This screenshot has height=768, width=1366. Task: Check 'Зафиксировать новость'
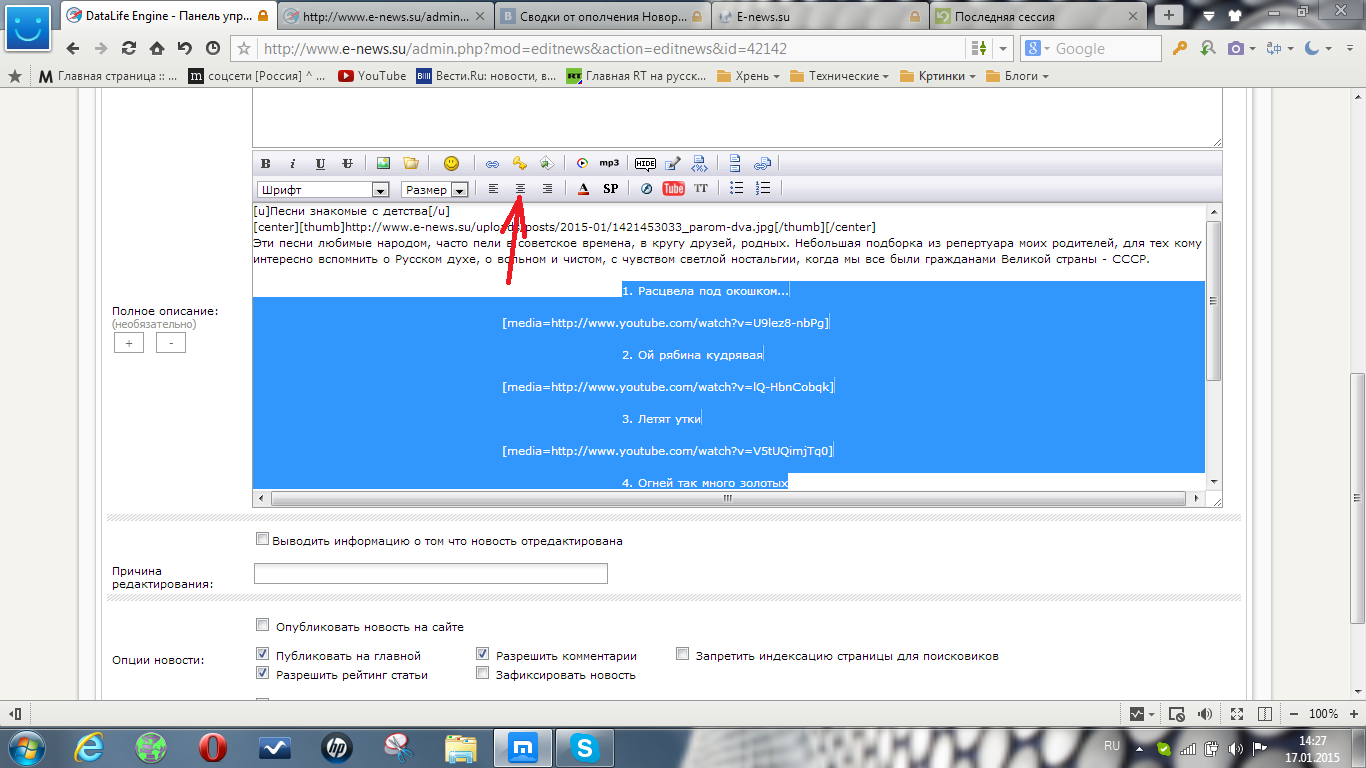[483, 674]
